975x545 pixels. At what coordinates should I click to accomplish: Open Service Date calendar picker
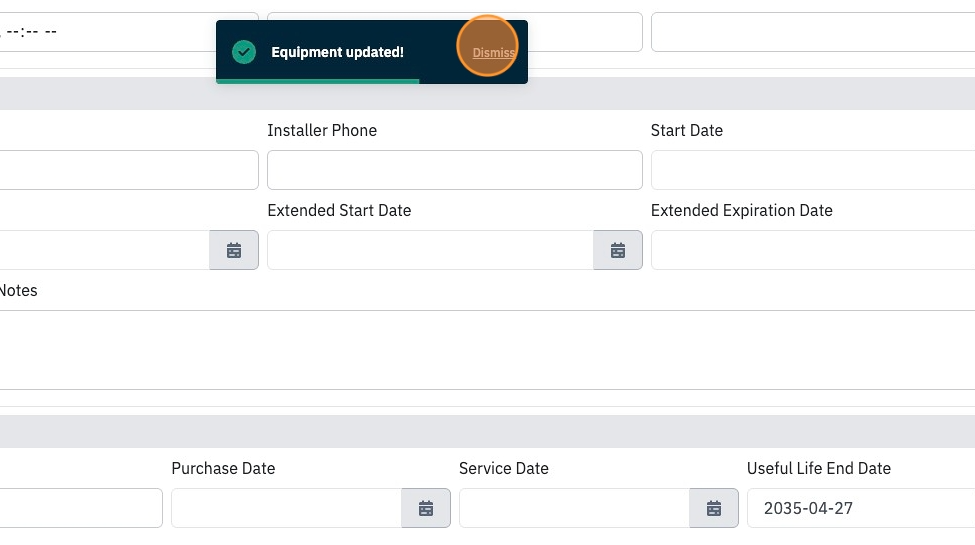(714, 508)
